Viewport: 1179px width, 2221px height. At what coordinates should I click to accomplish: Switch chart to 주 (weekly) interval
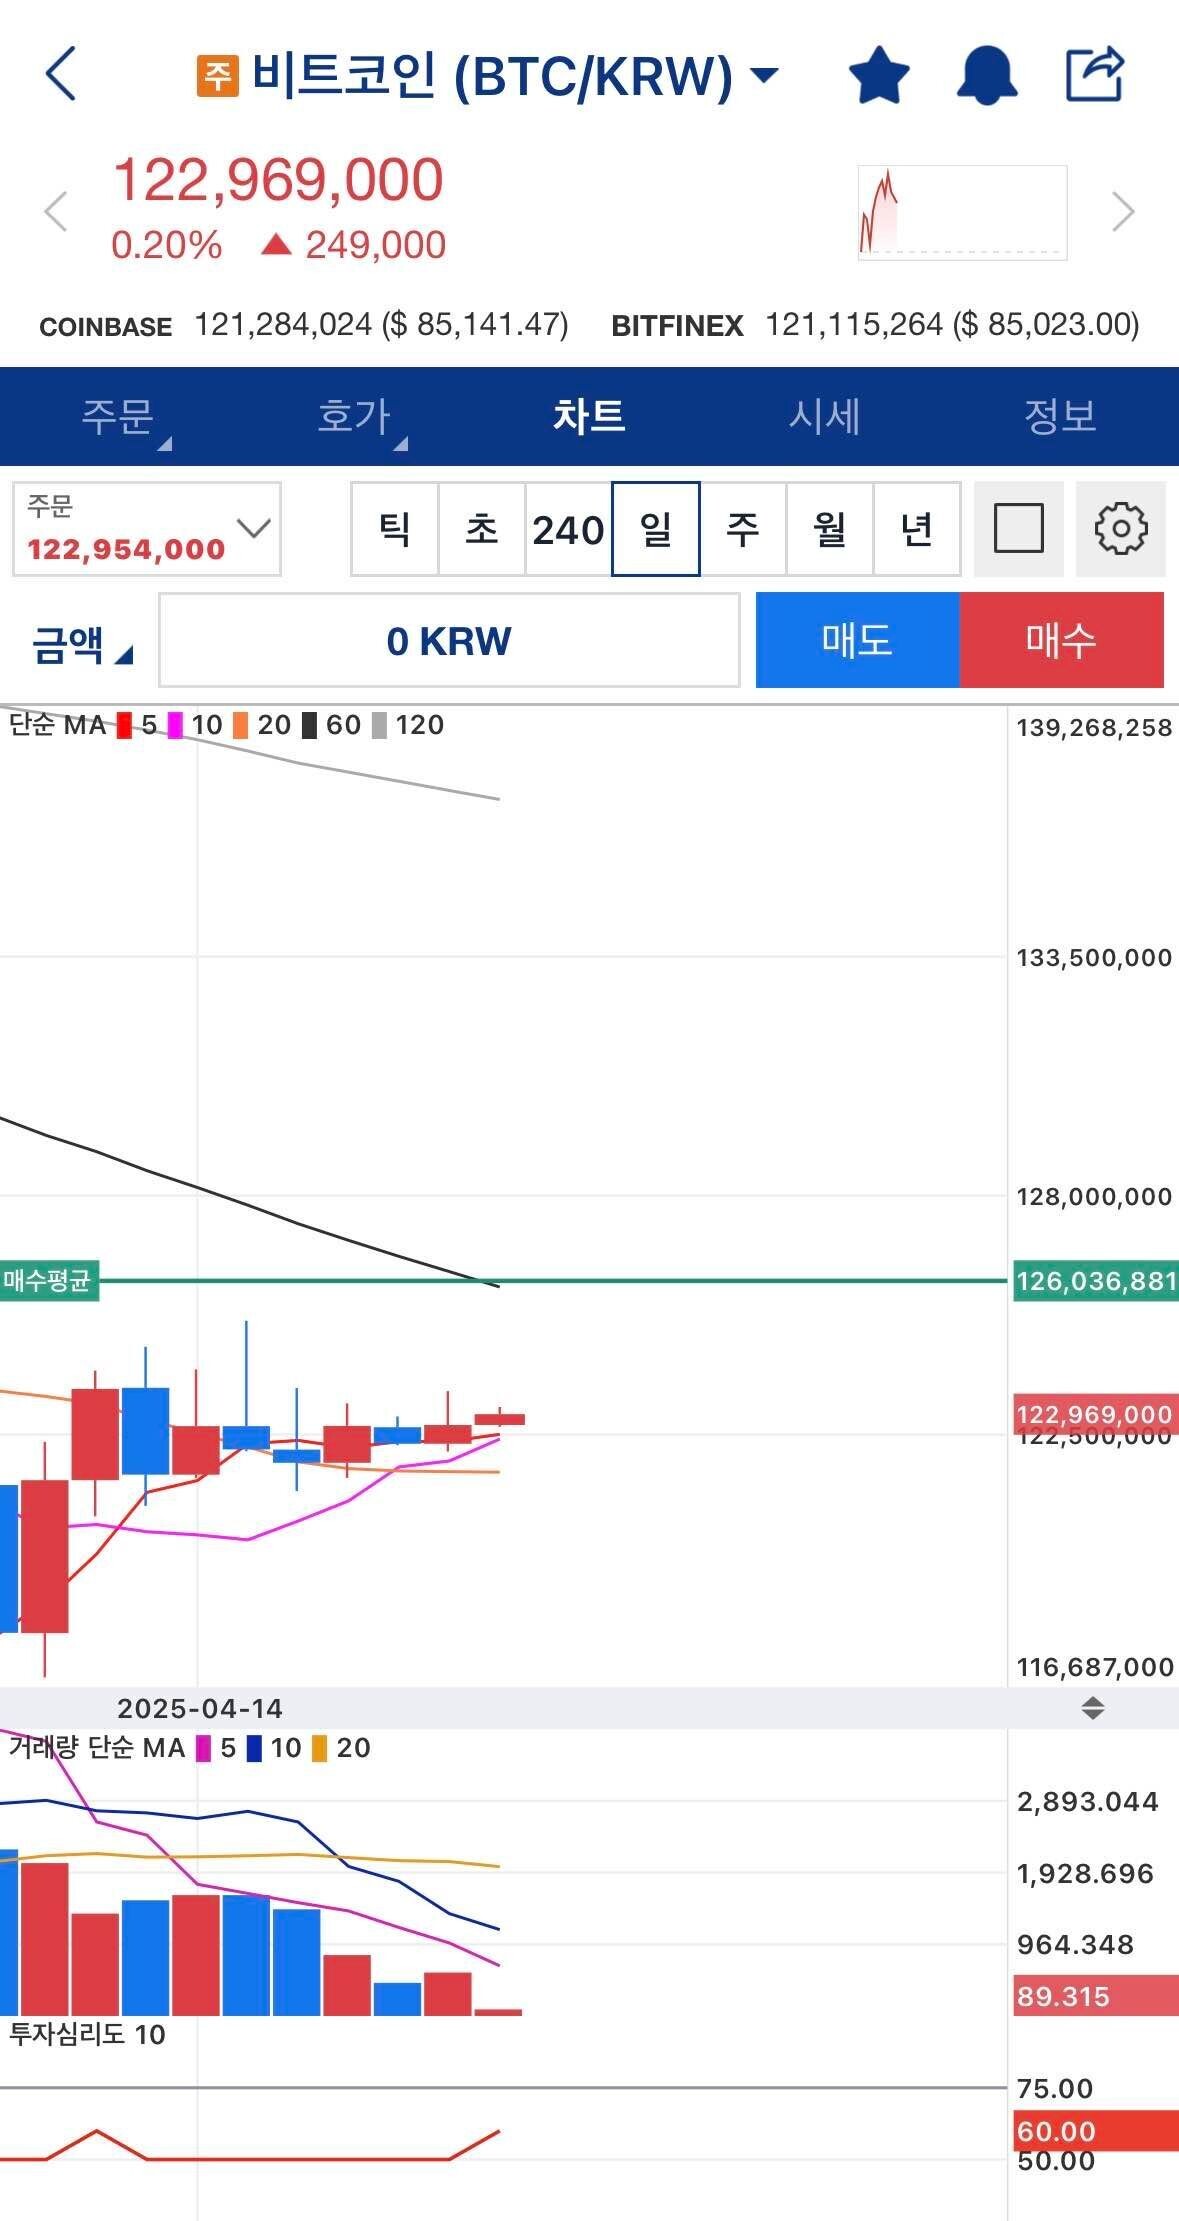pyautogui.click(x=742, y=529)
